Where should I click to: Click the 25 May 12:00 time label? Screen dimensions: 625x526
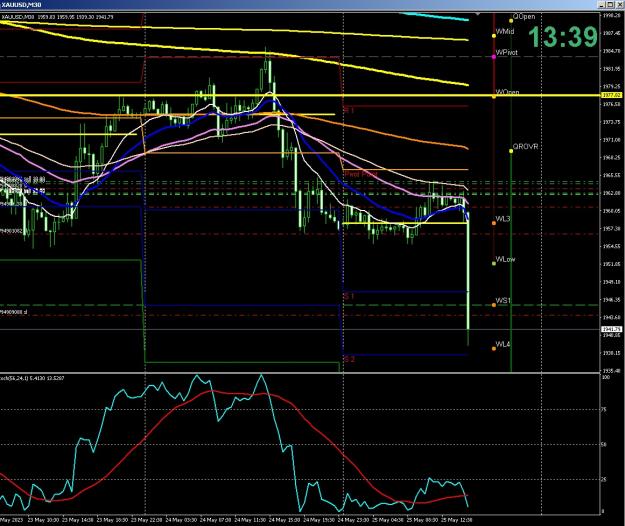456,520
